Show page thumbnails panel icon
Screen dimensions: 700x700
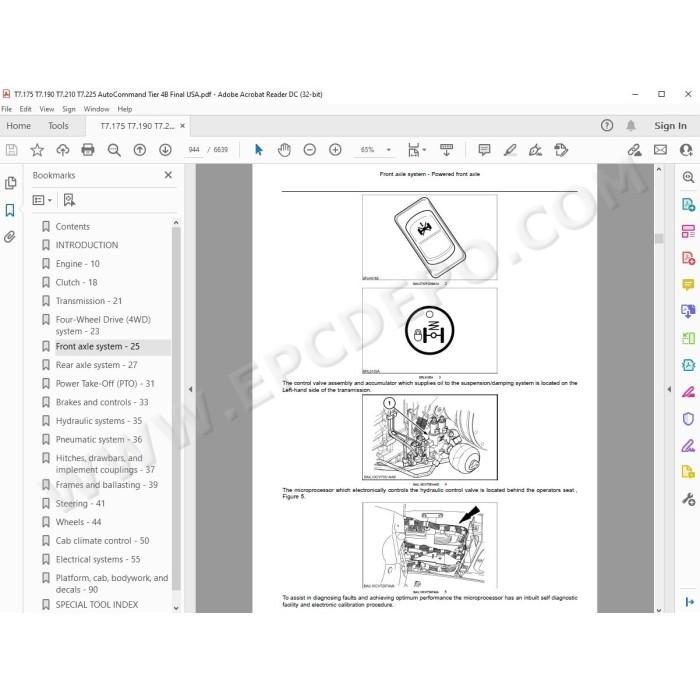point(11,183)
